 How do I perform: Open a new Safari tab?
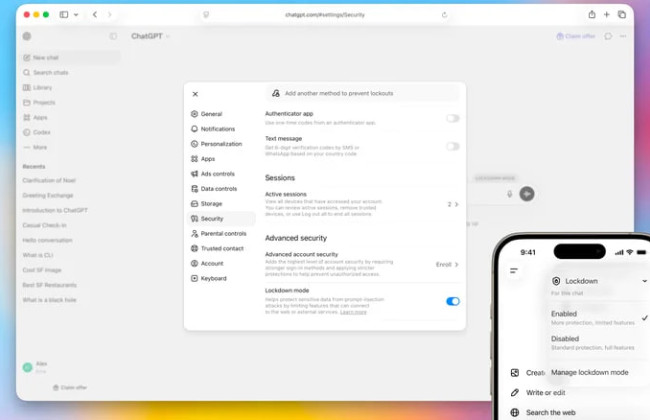[x=606, y=15]
